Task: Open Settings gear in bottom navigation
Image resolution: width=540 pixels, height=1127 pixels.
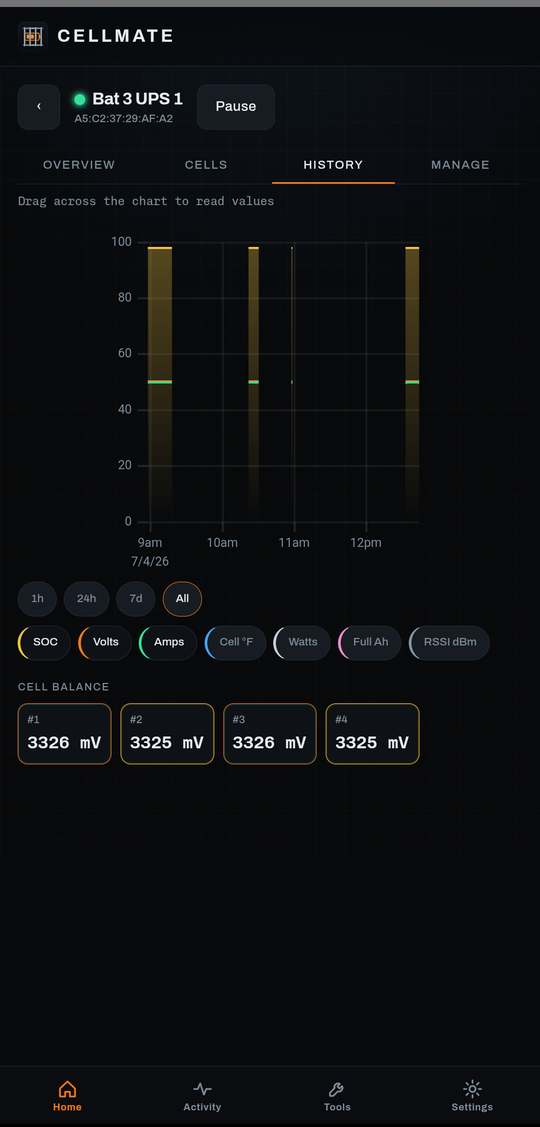Action: (472, 1096)
